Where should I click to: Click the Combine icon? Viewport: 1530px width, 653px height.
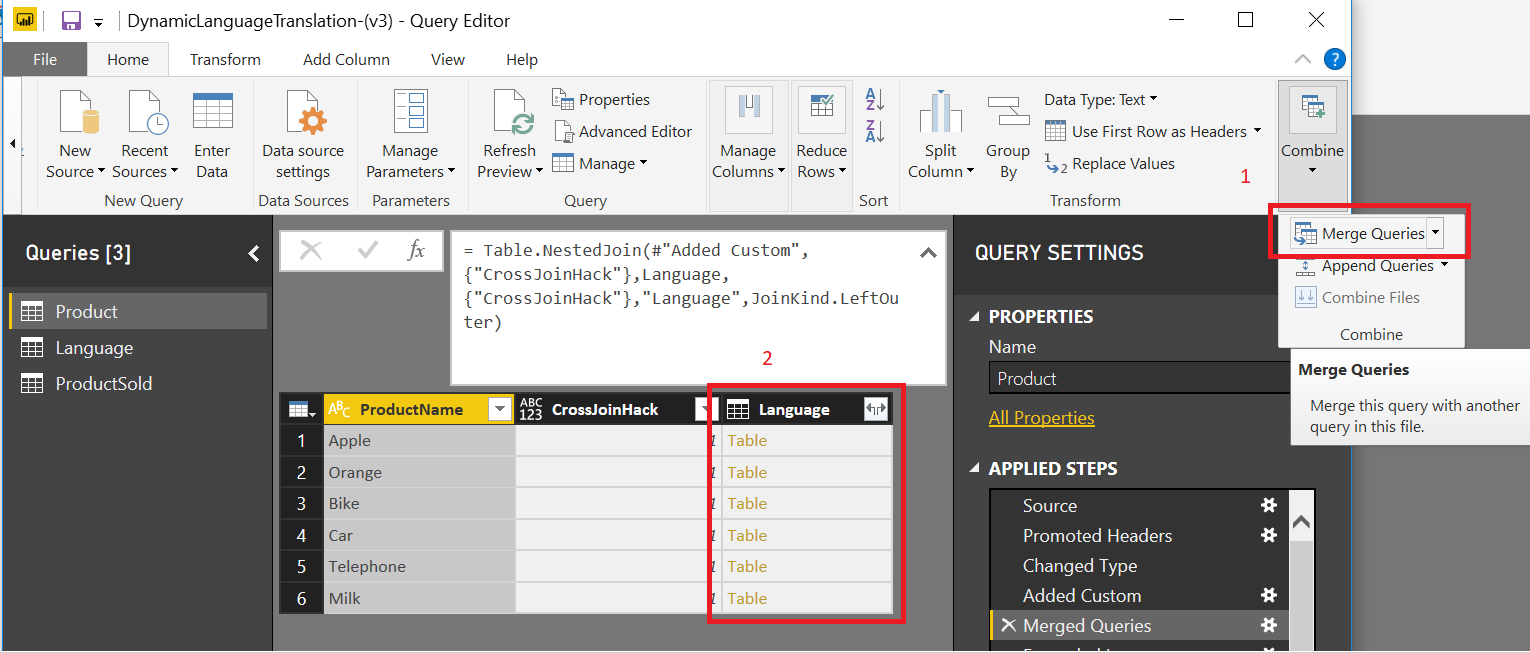pyautogui.click(x=1312, y=110)
